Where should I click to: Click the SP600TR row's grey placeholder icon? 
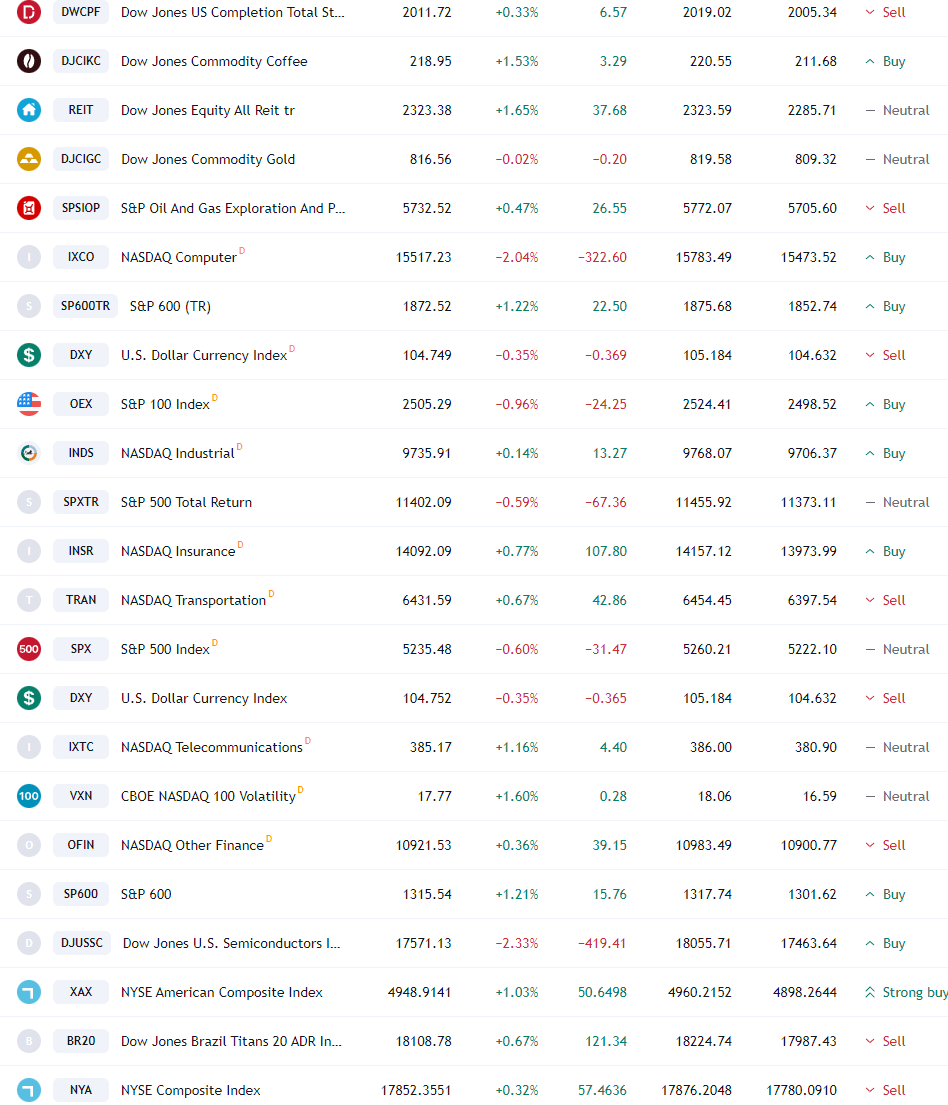point(29,306)
